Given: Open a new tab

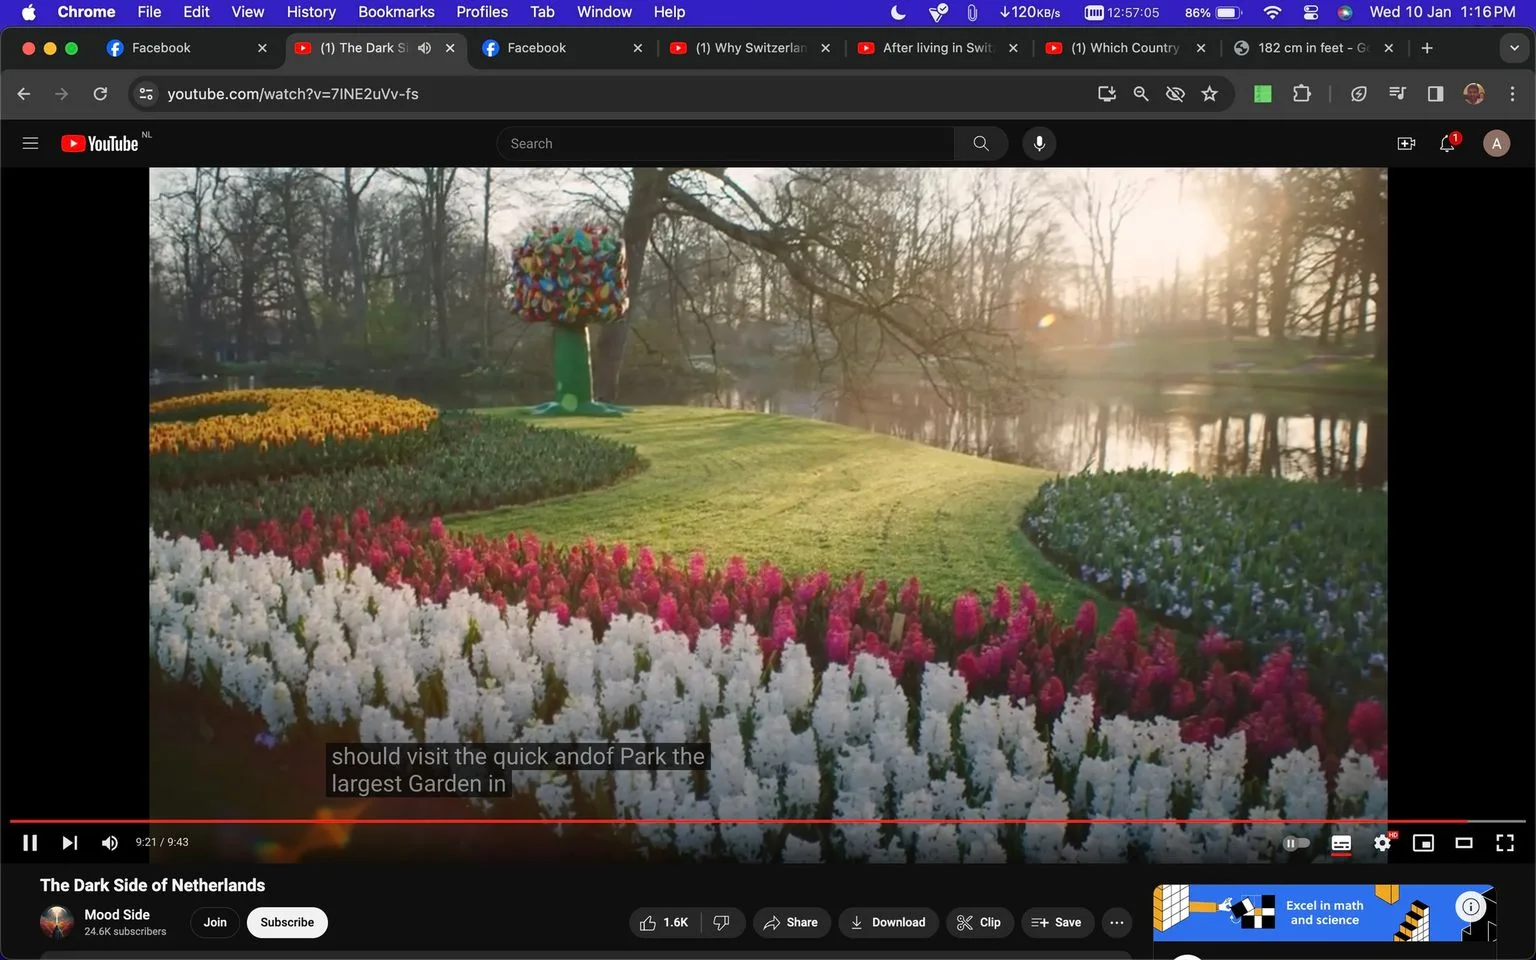Looking at the screenshot, I should tap(1427, 48).
